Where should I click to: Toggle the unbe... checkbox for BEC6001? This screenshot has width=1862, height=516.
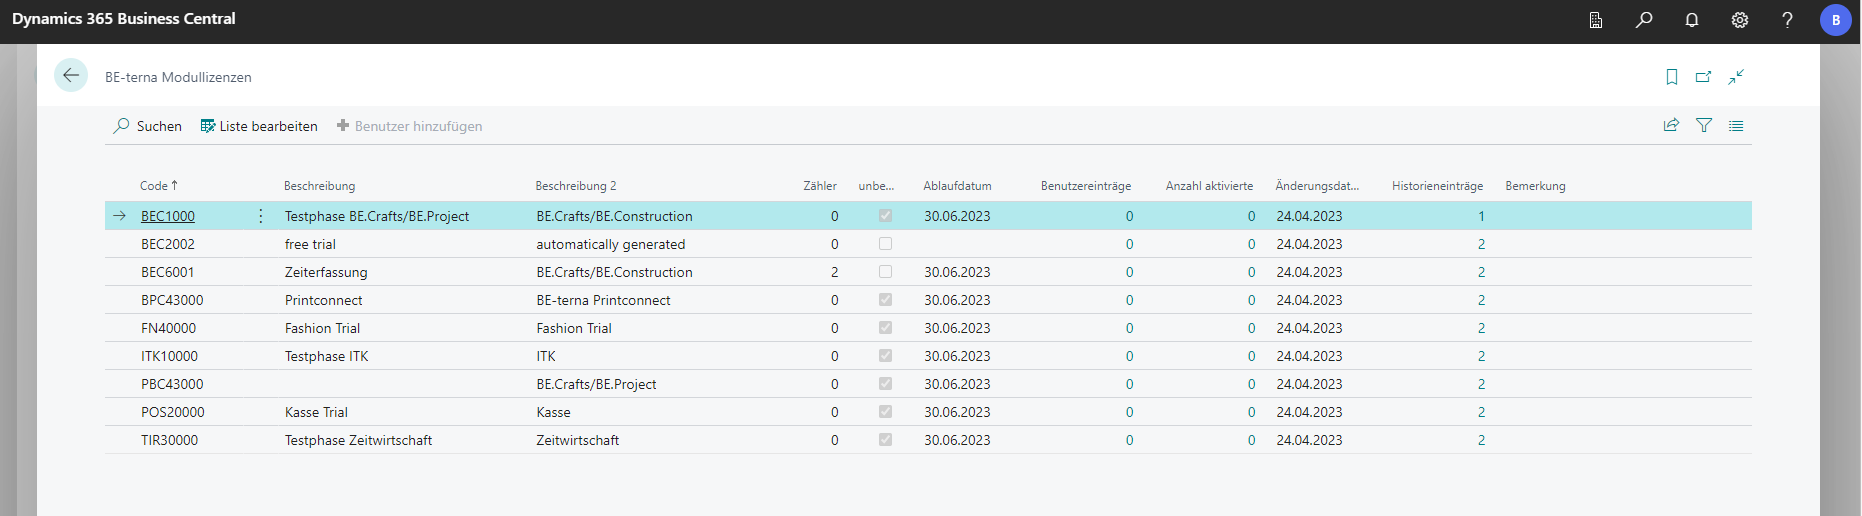tap(885, 272)
